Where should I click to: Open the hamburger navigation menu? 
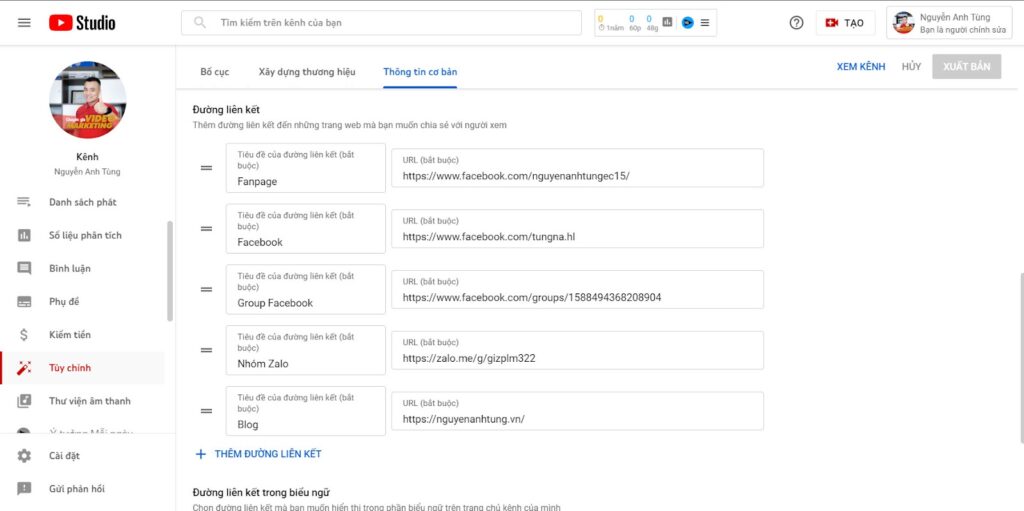pyautogui.click(x=24, y=23)
